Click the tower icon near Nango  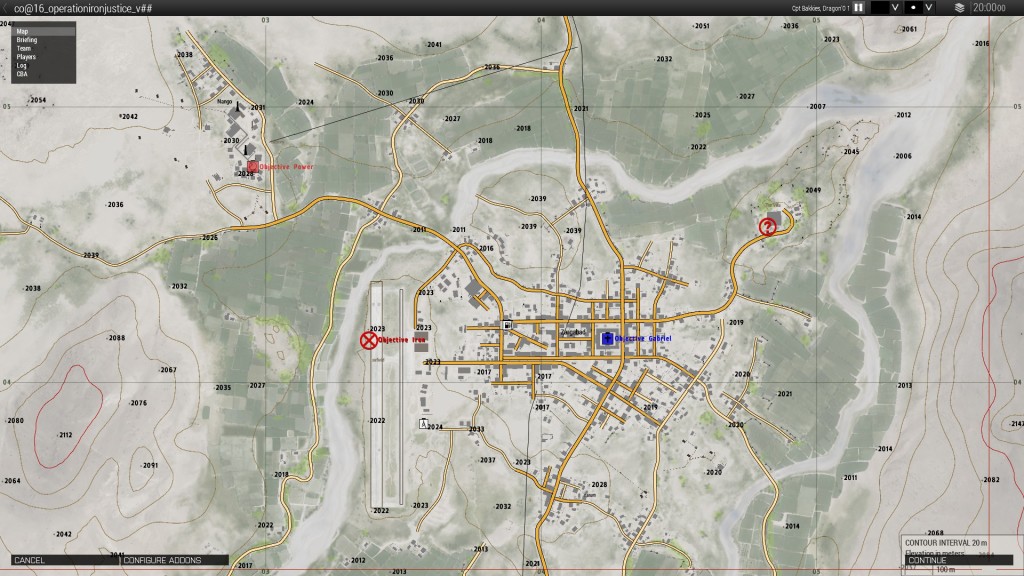(238, 108)
